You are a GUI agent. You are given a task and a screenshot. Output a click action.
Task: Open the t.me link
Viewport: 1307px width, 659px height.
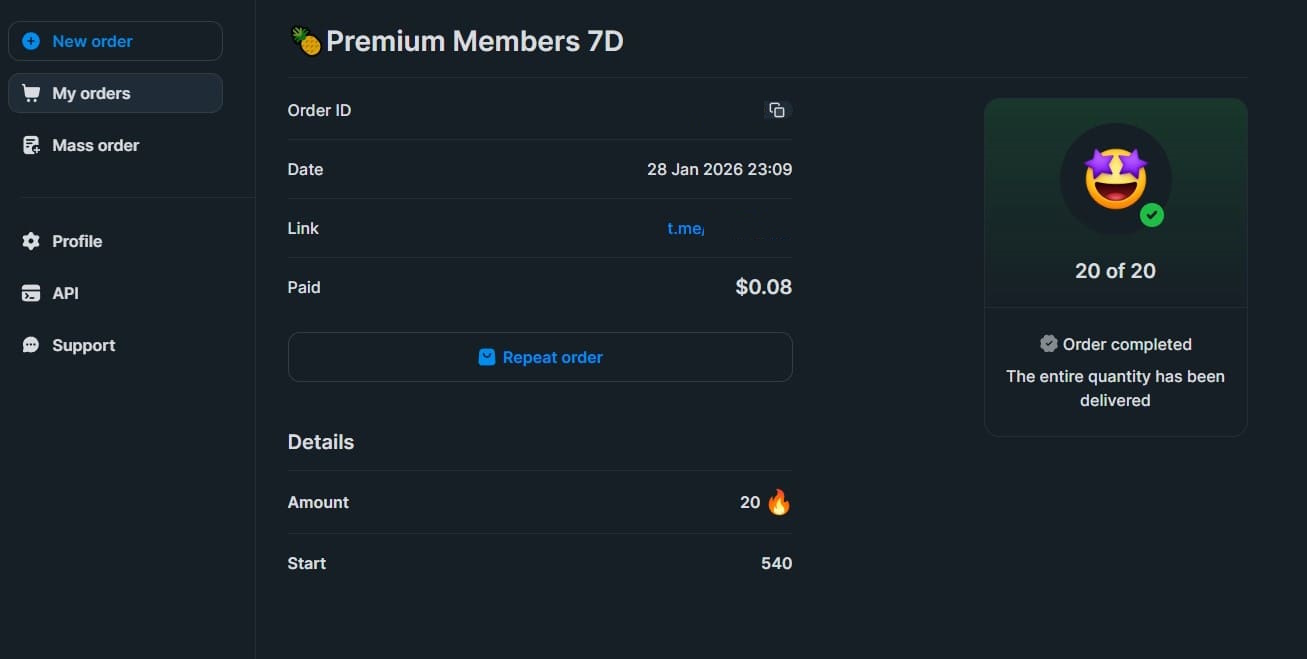685,228
